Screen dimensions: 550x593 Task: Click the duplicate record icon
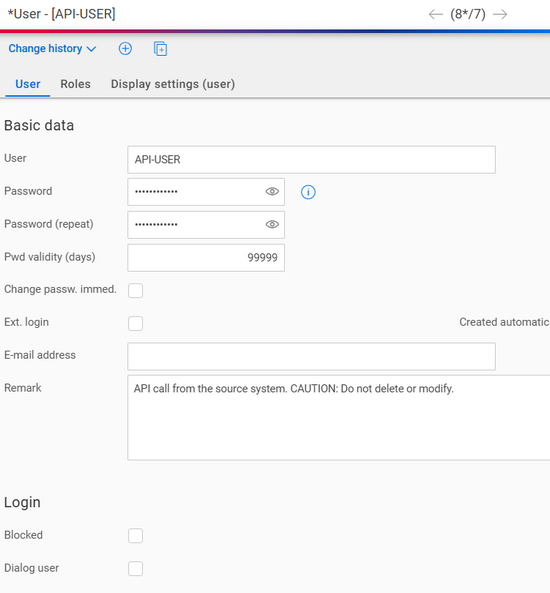(x=160, y=49)
